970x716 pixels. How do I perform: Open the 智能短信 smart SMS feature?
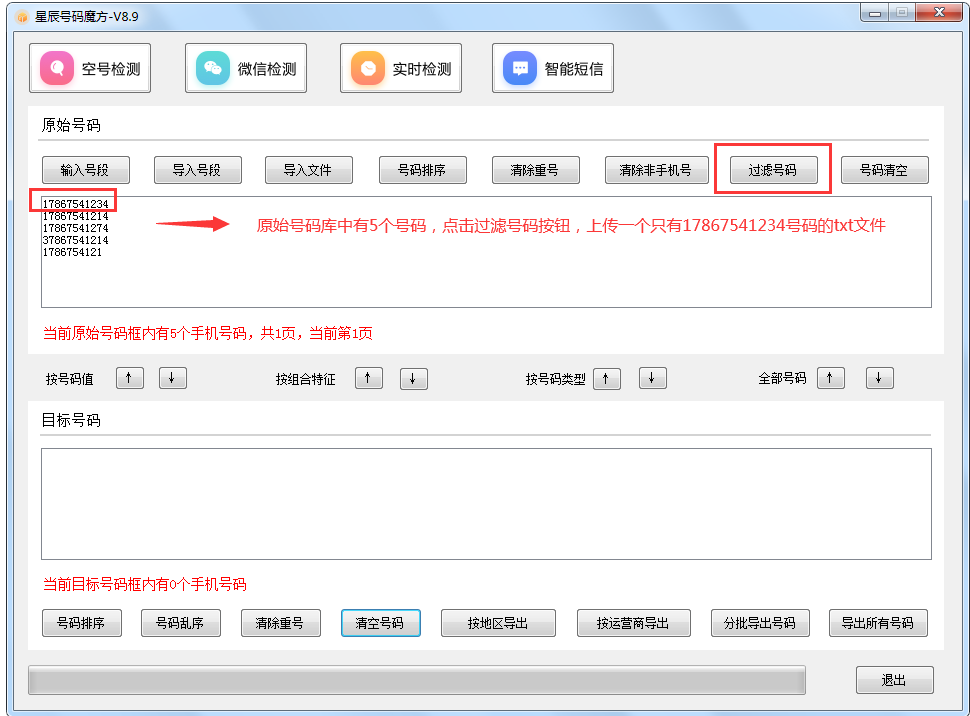click(552, 67)
